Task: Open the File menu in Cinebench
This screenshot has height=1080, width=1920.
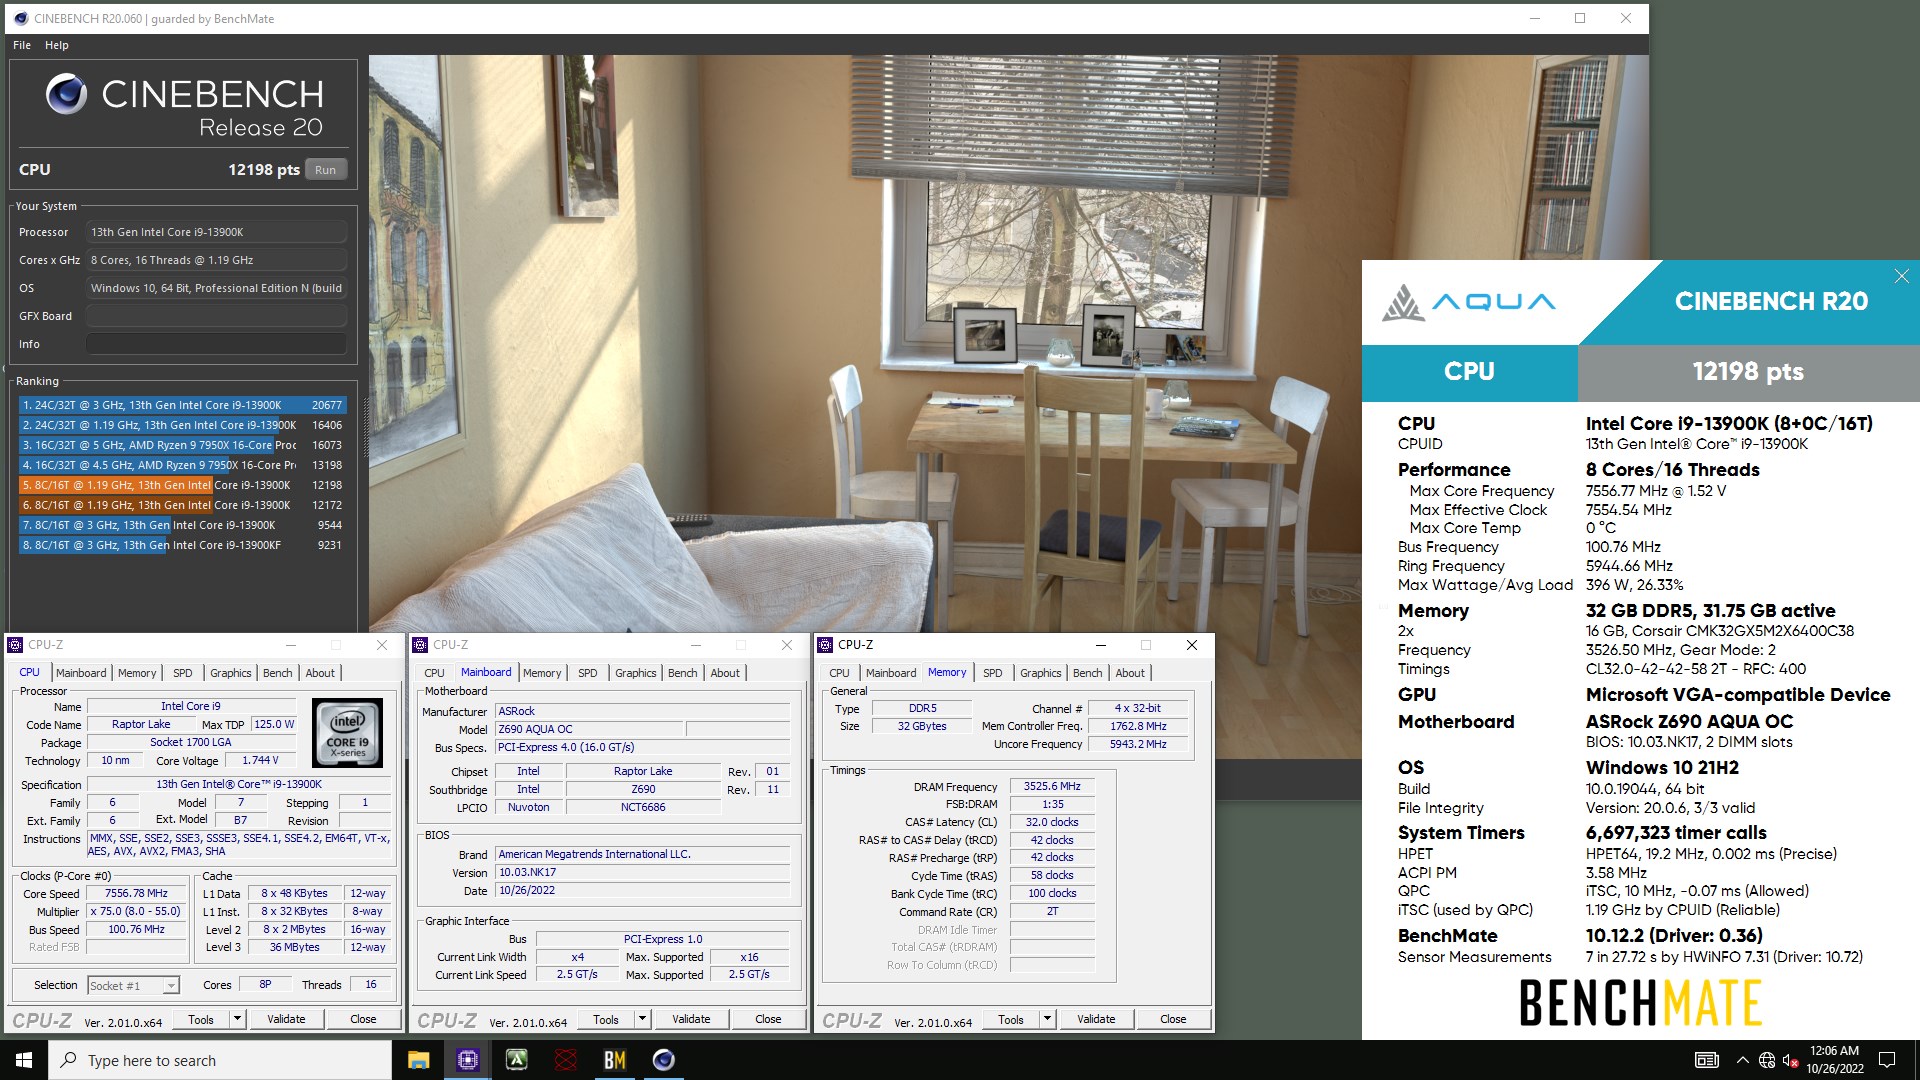Action: (x=22, y=45)
